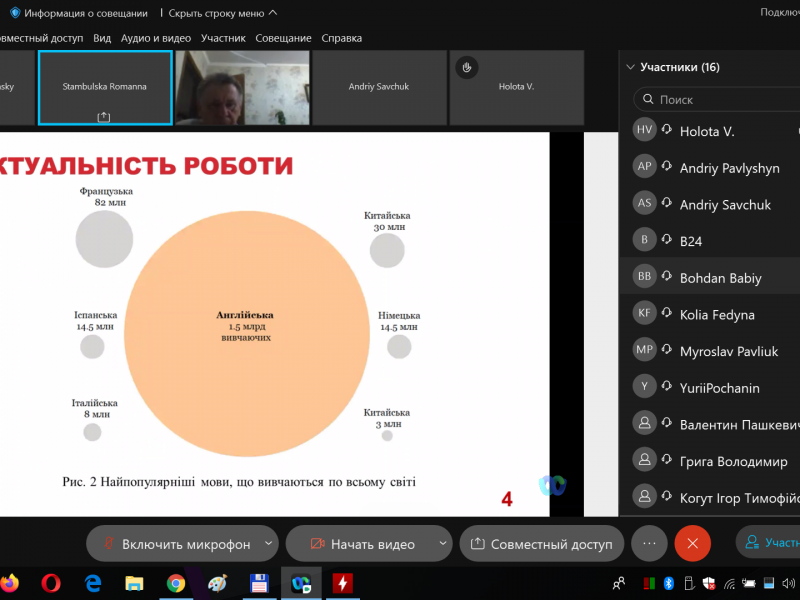Click the Webex app icon in the taskbar

point(301,583)
